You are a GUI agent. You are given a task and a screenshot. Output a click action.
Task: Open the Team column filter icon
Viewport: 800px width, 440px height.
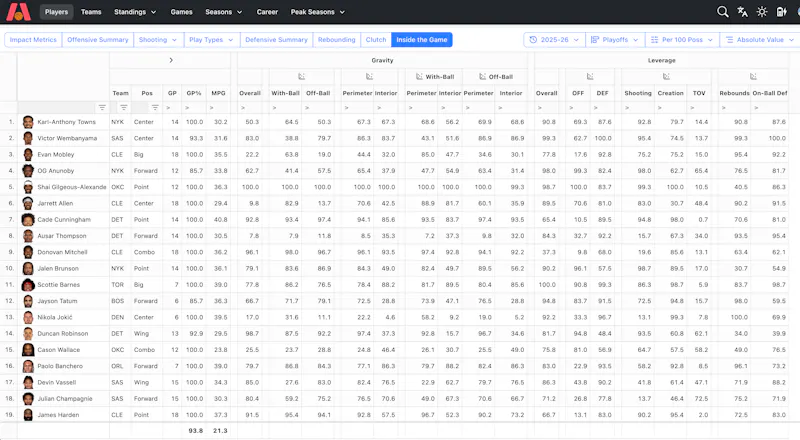[123, 108]
